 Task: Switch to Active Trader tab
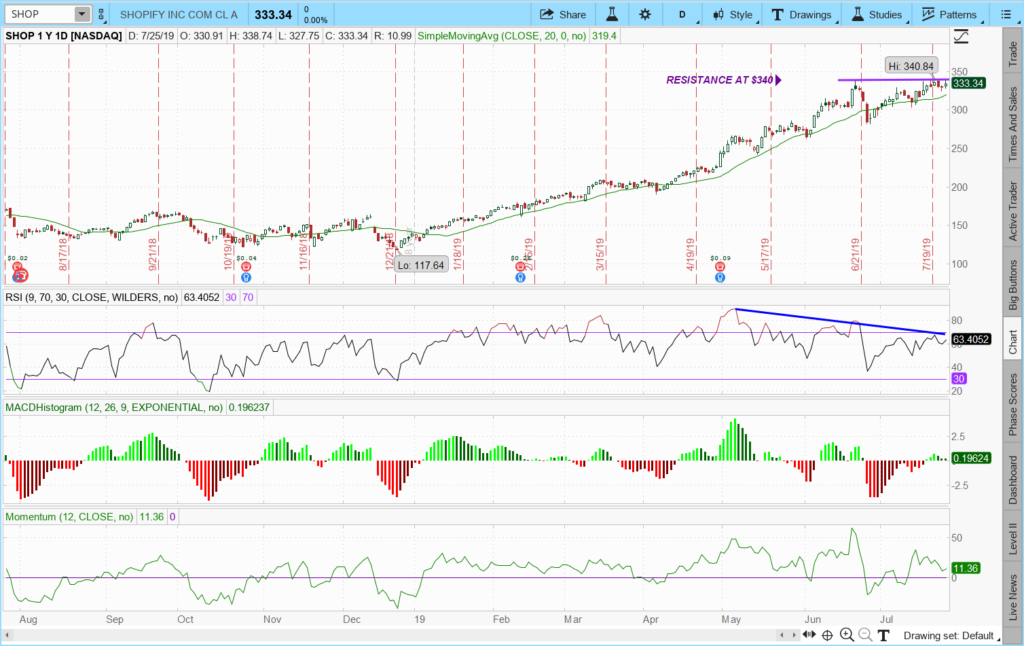[x=1013, y=211]
